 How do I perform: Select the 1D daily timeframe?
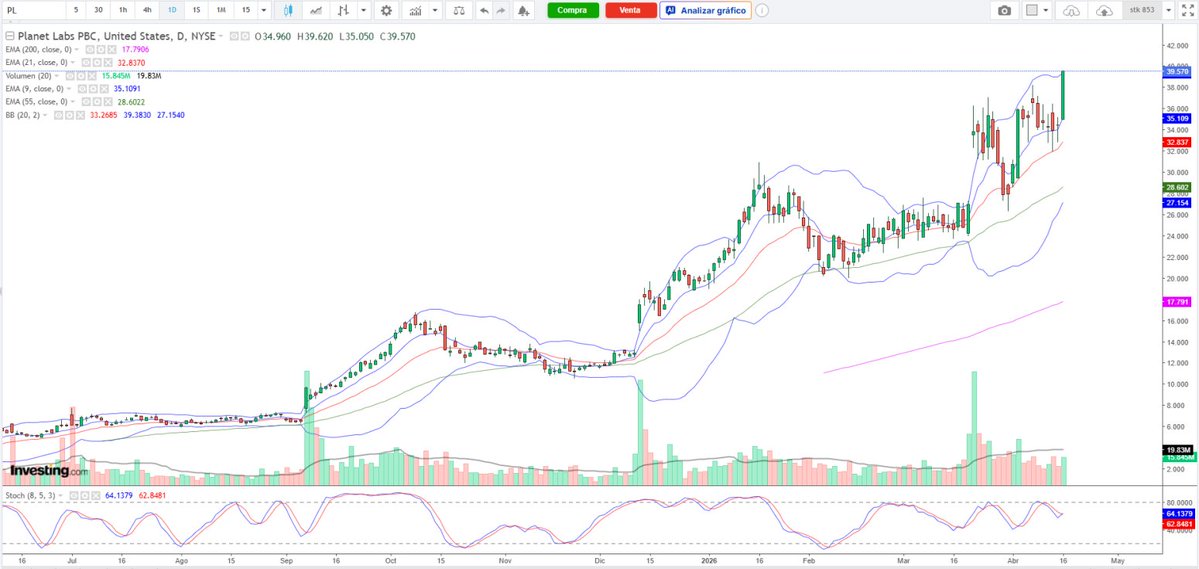pos(172,11)
